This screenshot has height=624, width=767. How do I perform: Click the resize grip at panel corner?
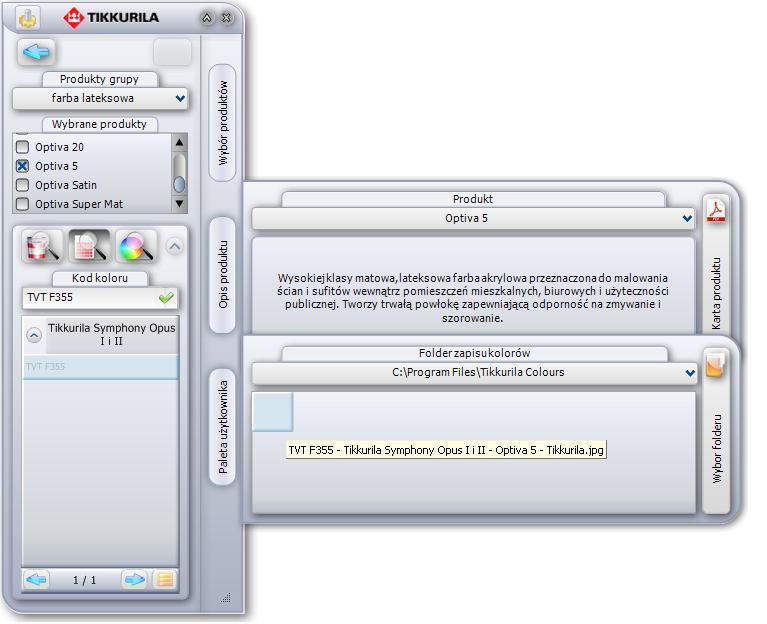(226, 597)
